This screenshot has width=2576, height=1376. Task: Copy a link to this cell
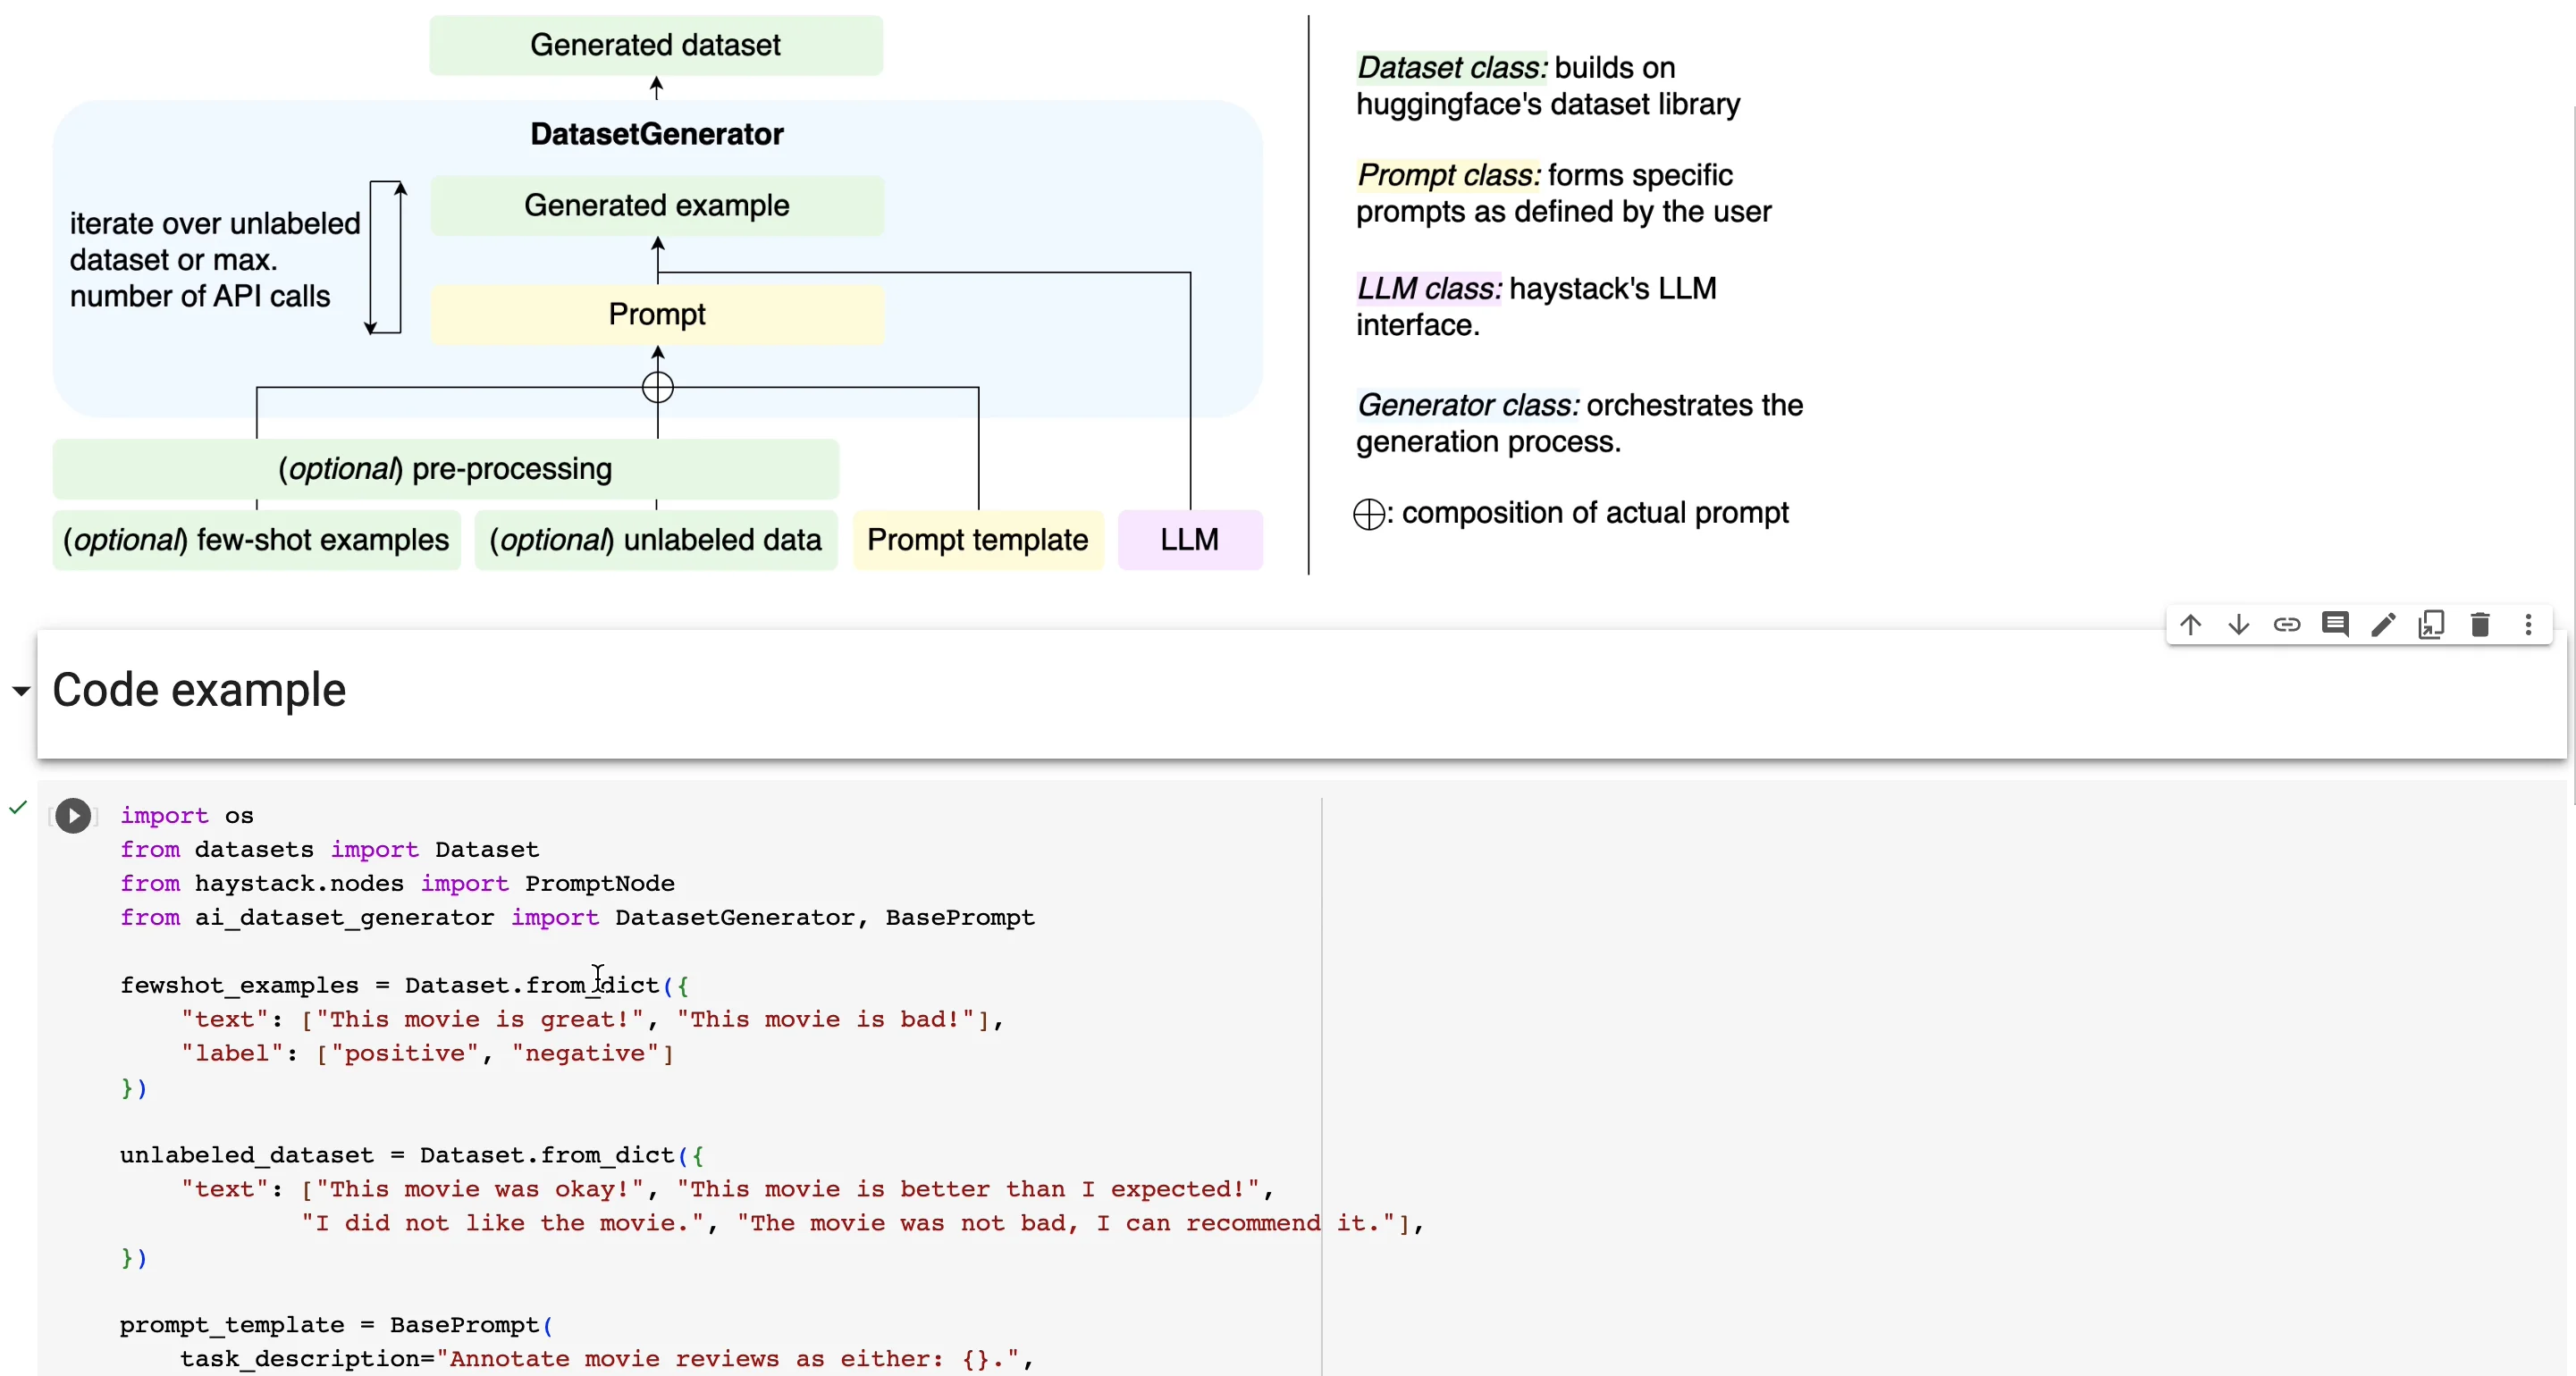click(x=2287, y=624)
